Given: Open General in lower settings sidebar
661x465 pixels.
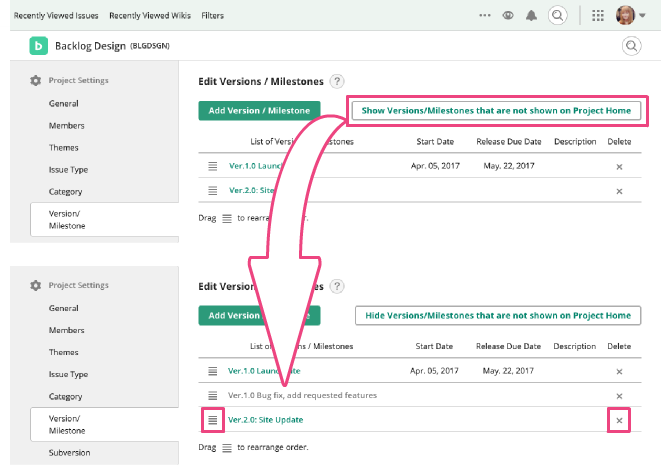Looking at the screenshot, I should (x=64, y=308).
